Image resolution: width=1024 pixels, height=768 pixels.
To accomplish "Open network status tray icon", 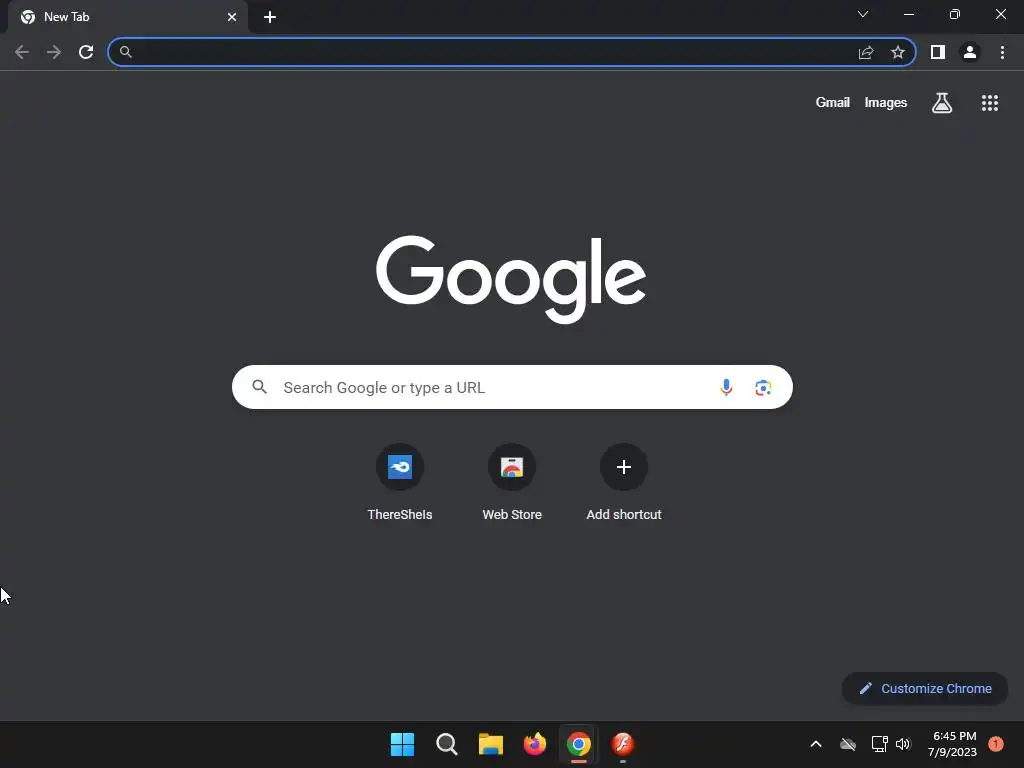I will pos(879,744).
